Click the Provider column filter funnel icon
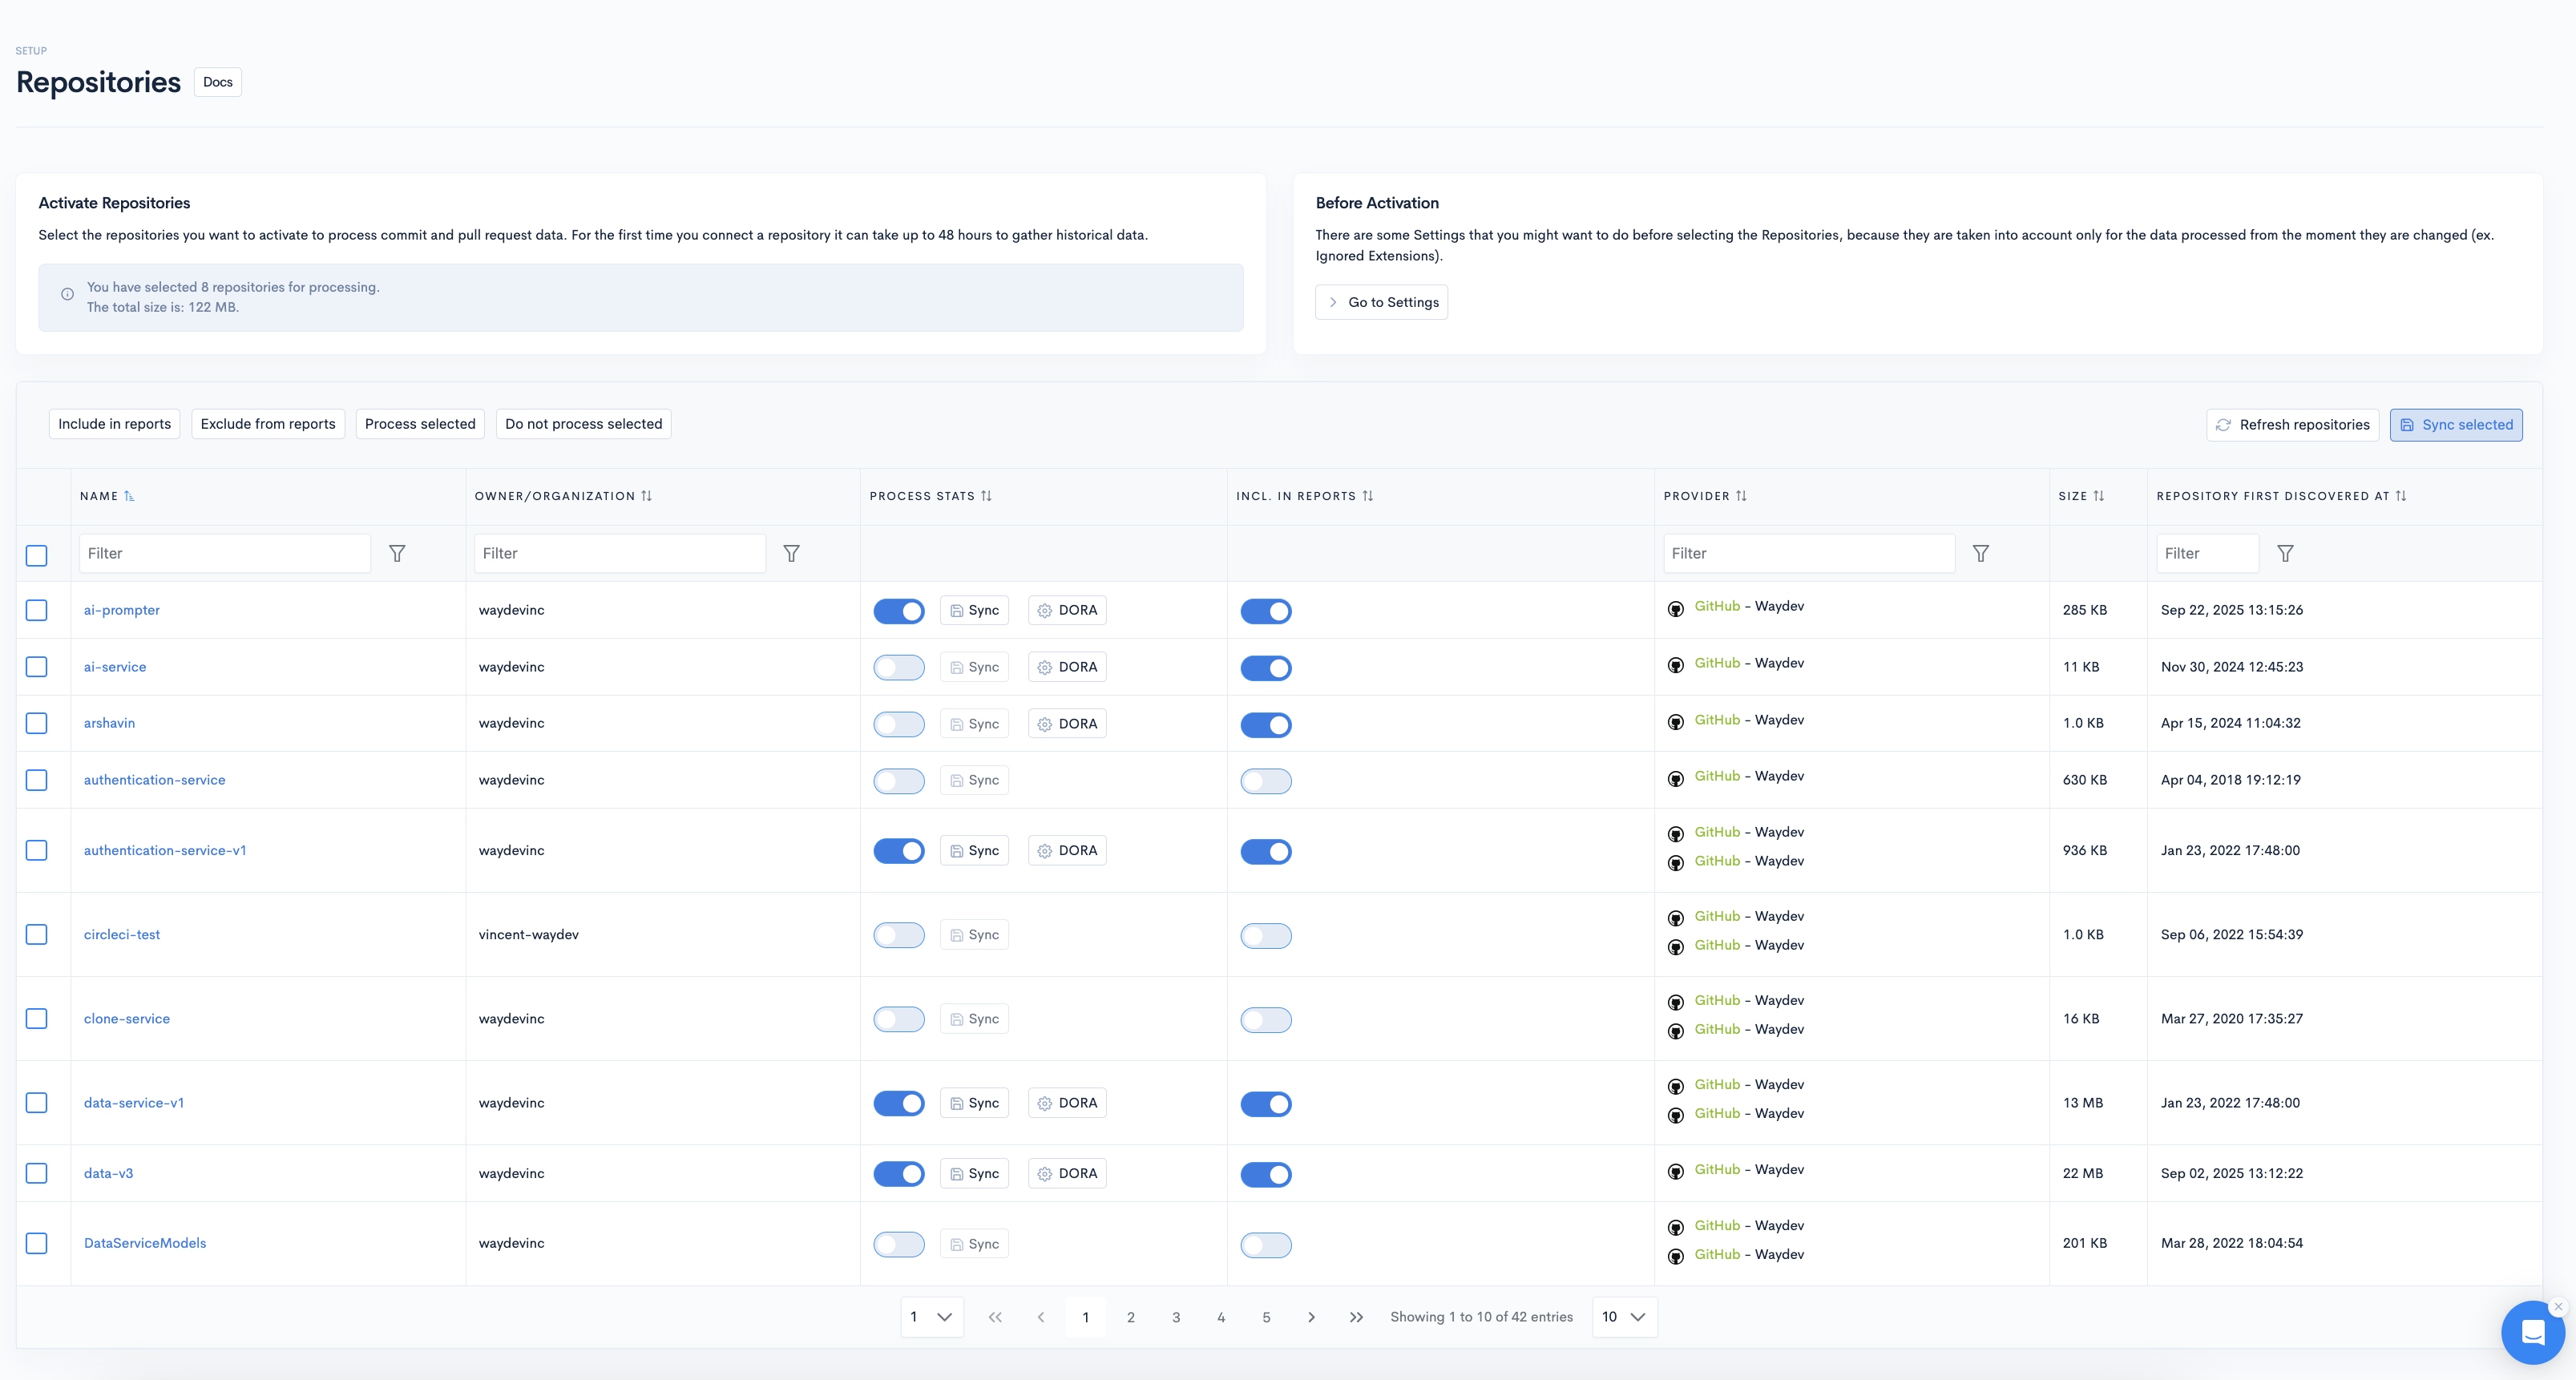Viewport: 2576px width, 1380px height. 1980,553
